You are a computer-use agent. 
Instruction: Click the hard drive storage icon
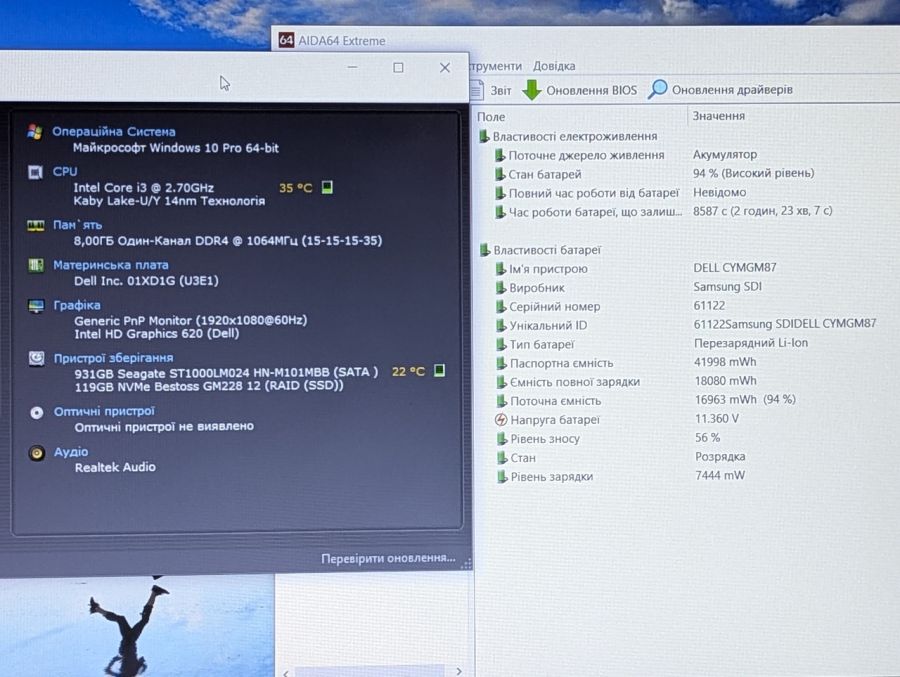[36, 358]
